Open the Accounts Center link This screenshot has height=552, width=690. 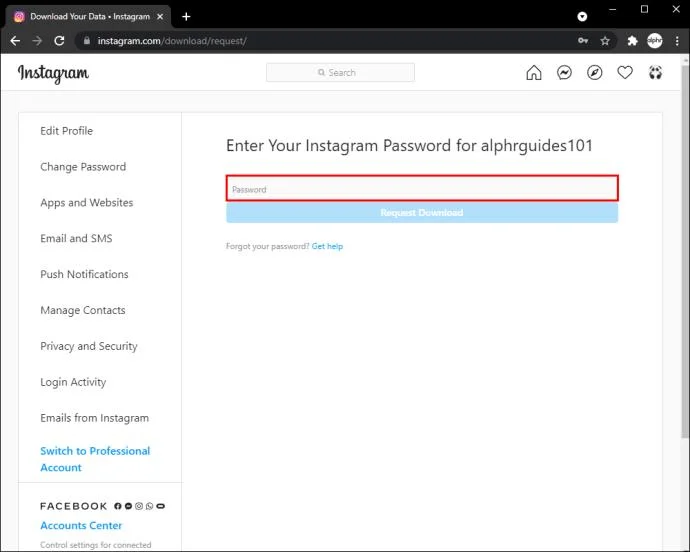pos(81,526)
